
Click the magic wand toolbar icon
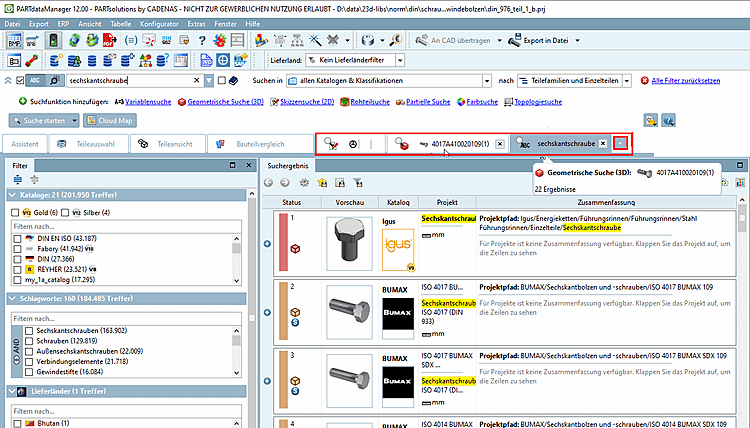coord(315,40)
